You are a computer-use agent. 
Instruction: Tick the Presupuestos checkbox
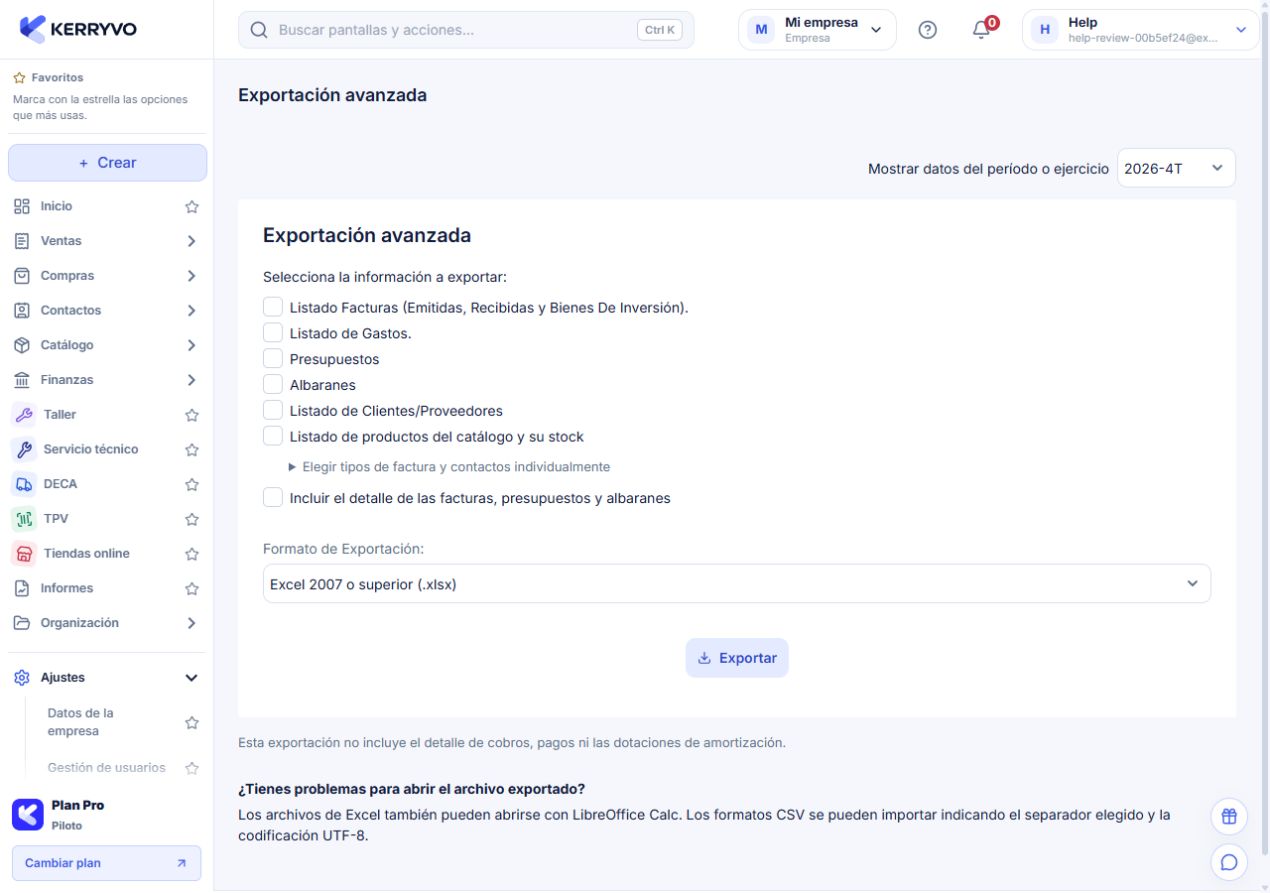coord(273,358)
